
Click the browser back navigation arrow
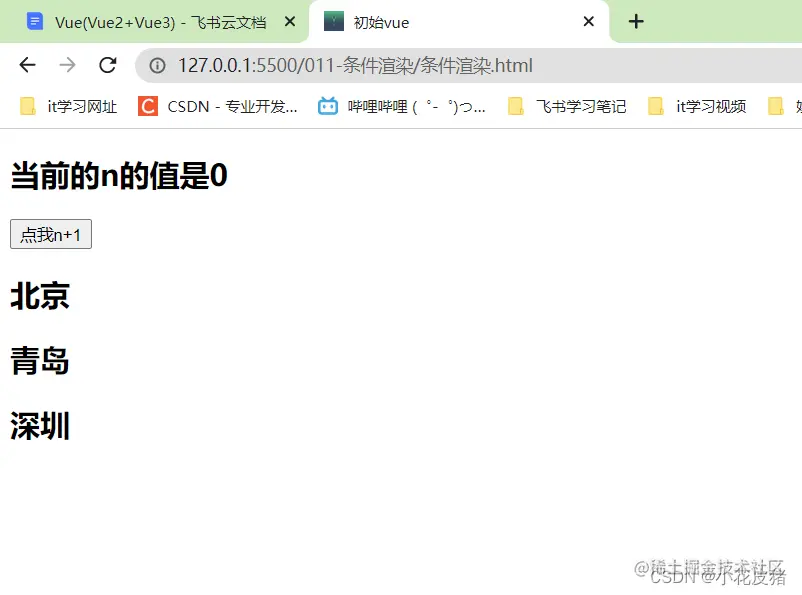pos(27,64)
